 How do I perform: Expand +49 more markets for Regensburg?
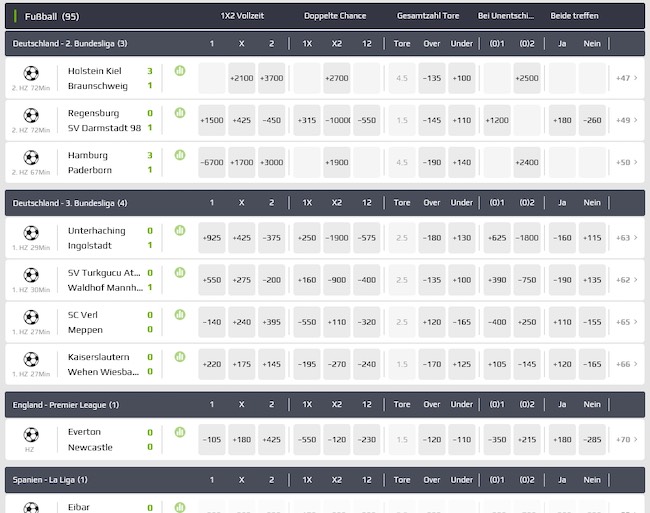point(626,120)
